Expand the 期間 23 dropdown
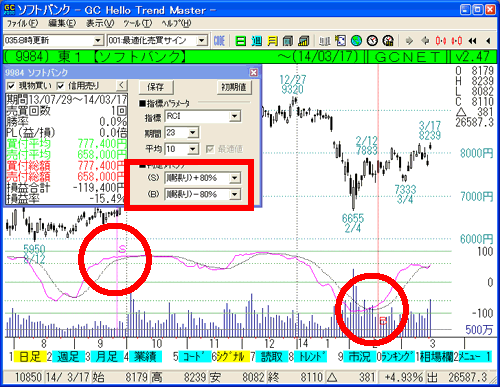Screen dimensions: 500x387 point(193,133)
